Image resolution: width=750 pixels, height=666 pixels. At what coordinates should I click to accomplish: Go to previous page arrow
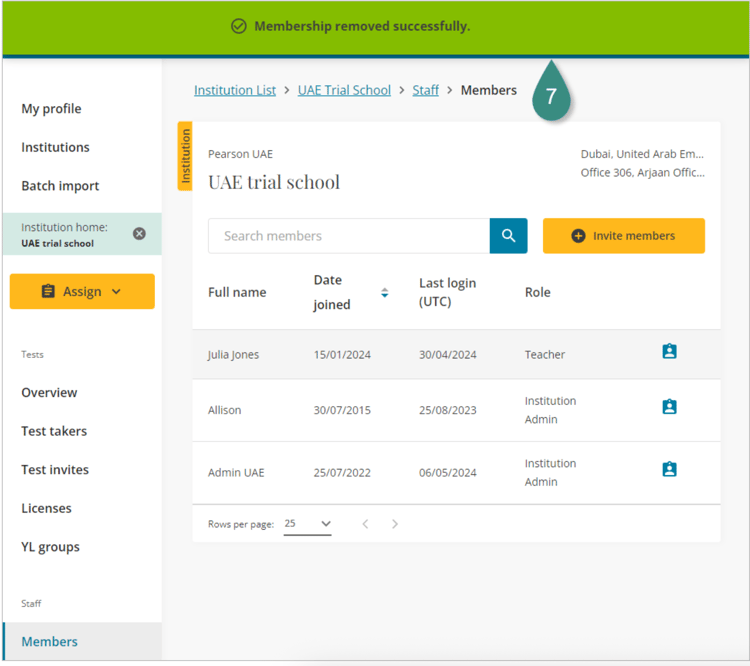(365, 524)
